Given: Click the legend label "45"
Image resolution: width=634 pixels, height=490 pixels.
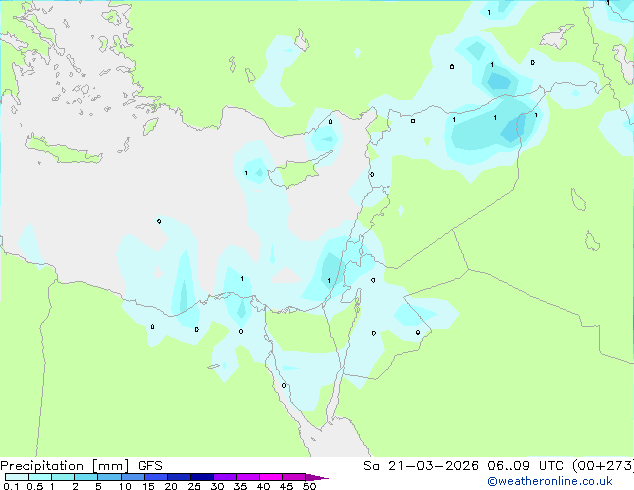Looking at the screenshot, I should point(286,486).
